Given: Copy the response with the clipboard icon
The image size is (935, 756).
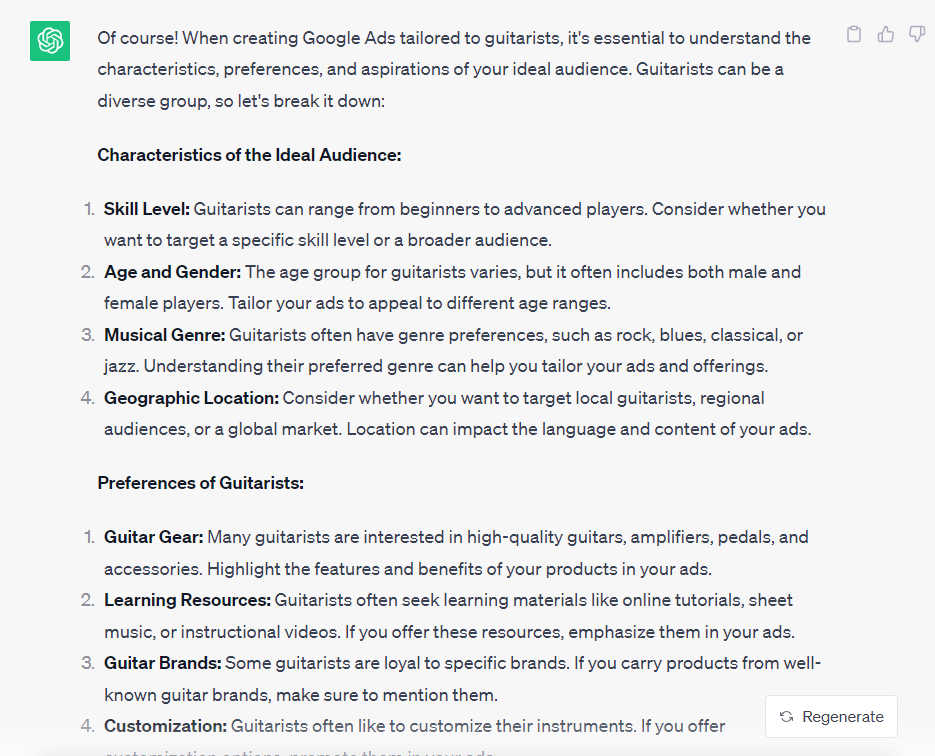Looking at the screenshot, I should pos(854,35).
